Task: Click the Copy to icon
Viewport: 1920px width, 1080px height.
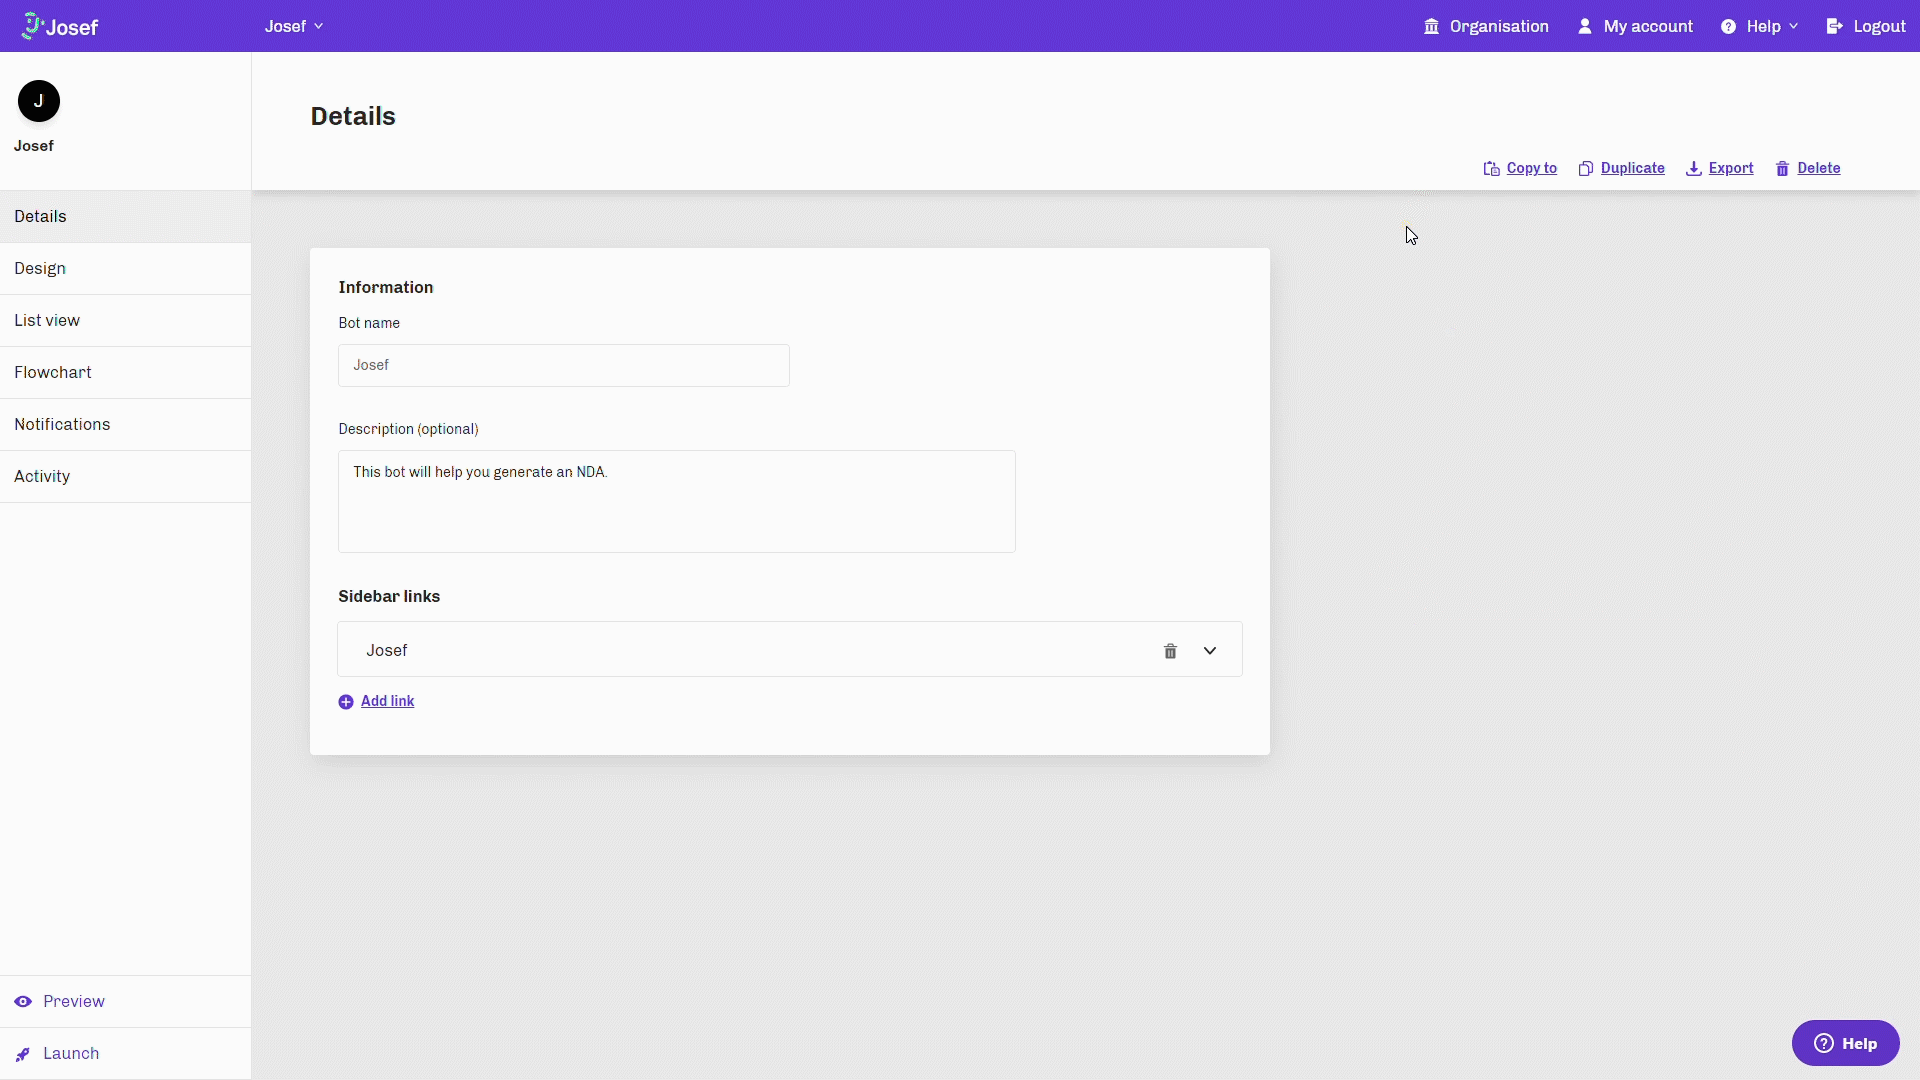Action: click(1491, 168)
